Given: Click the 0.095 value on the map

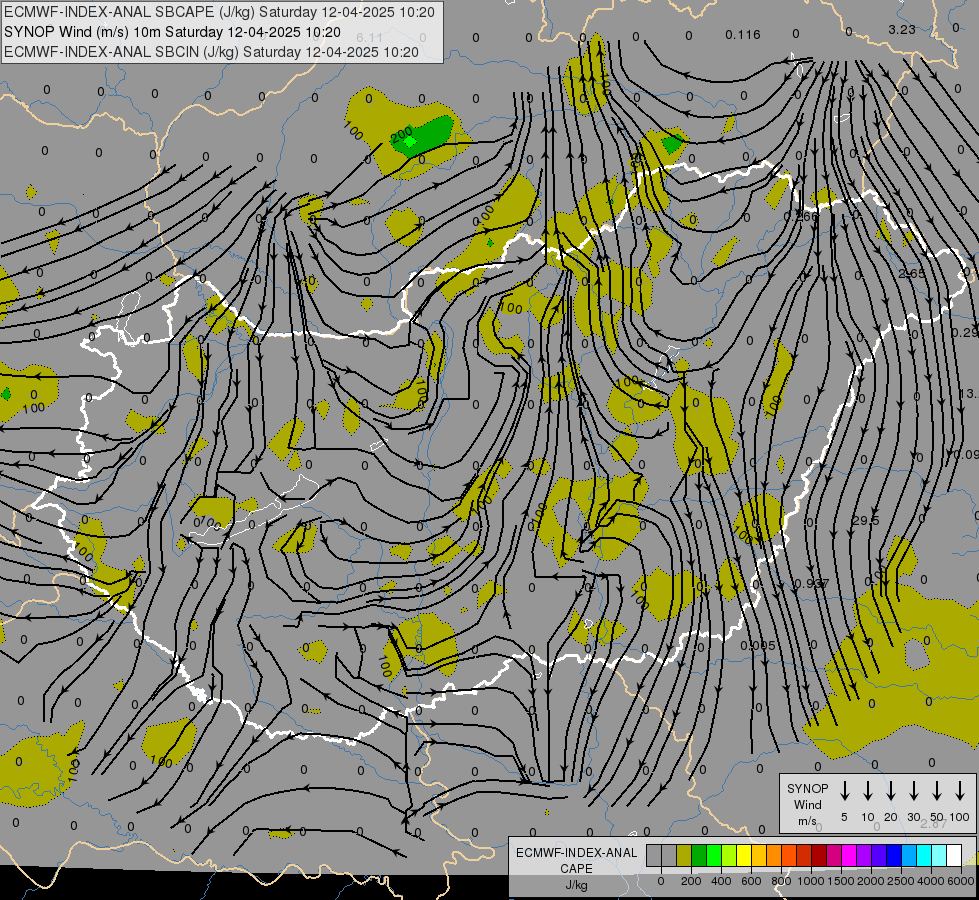Looking at the screenshot, I should pos(758,645).
